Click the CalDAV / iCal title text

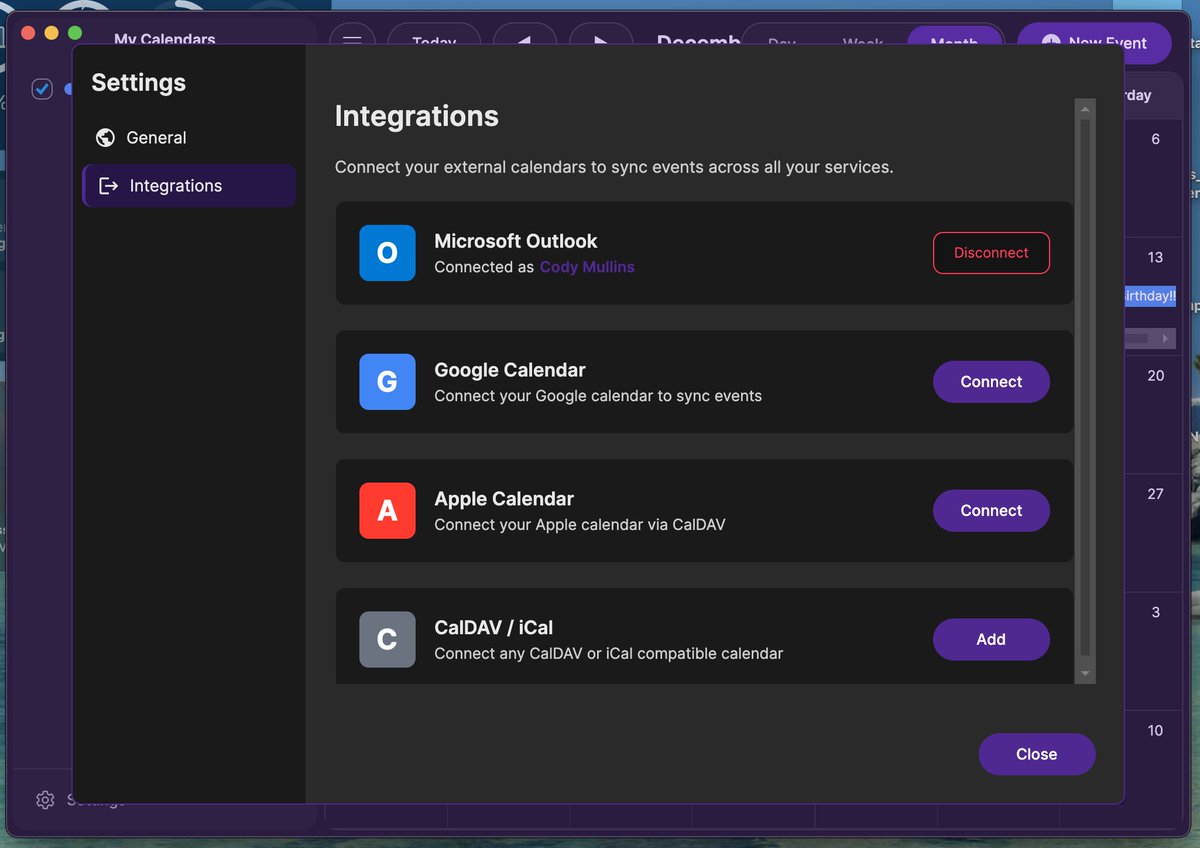pos(494,628)
